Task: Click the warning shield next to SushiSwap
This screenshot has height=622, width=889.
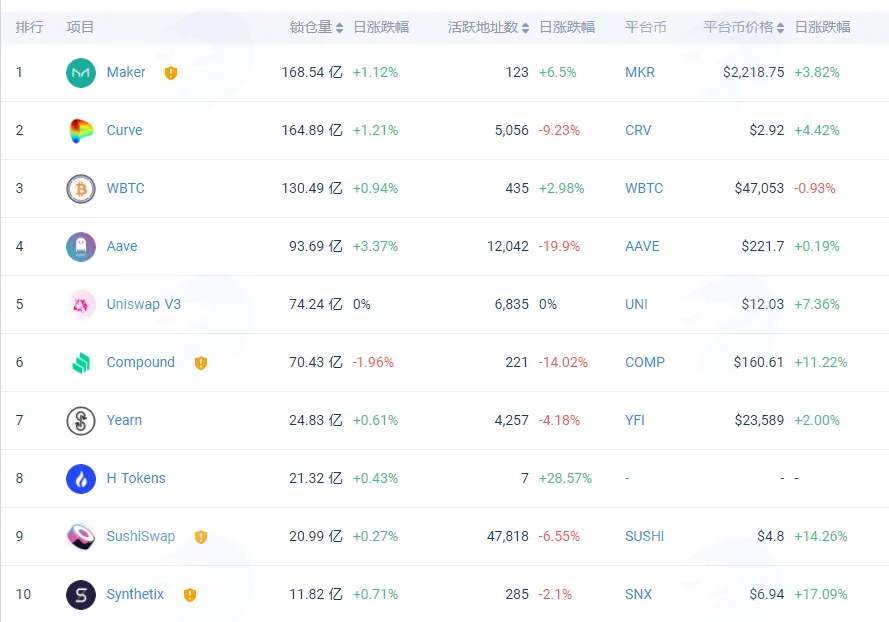Action: pos(201,537)
